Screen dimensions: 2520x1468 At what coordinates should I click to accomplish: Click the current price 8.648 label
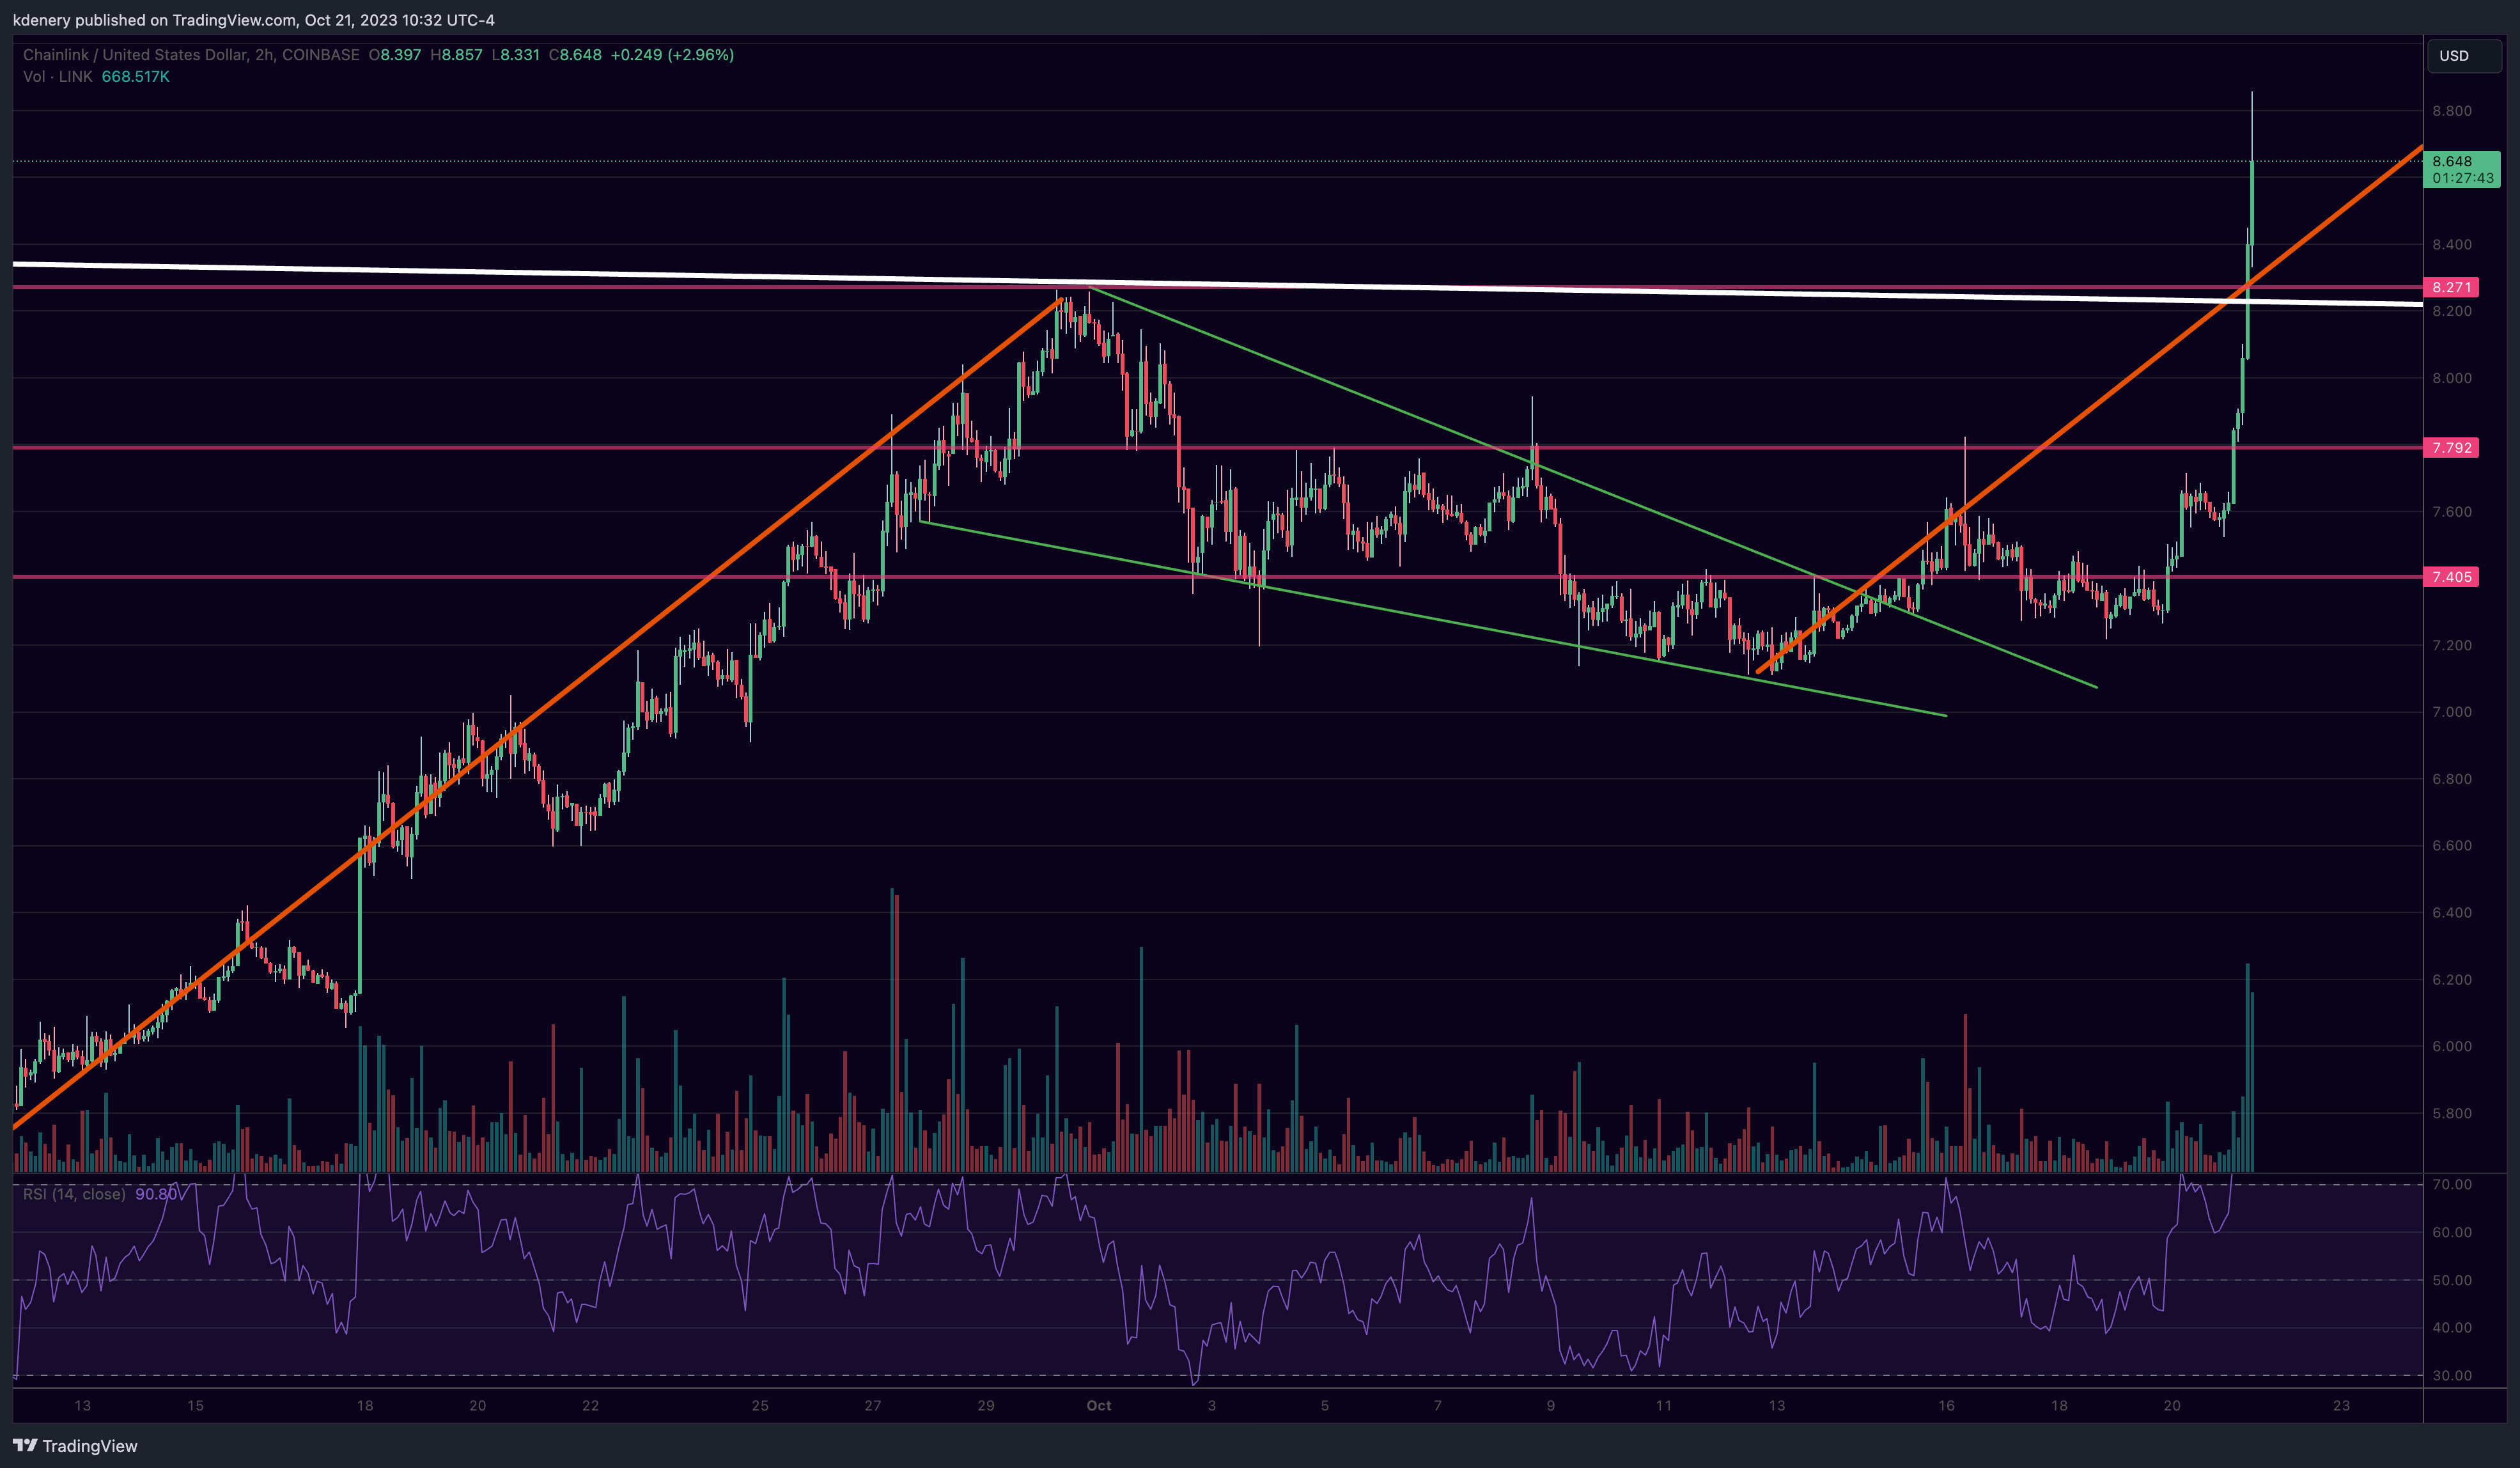click(x=2452, y=161)
